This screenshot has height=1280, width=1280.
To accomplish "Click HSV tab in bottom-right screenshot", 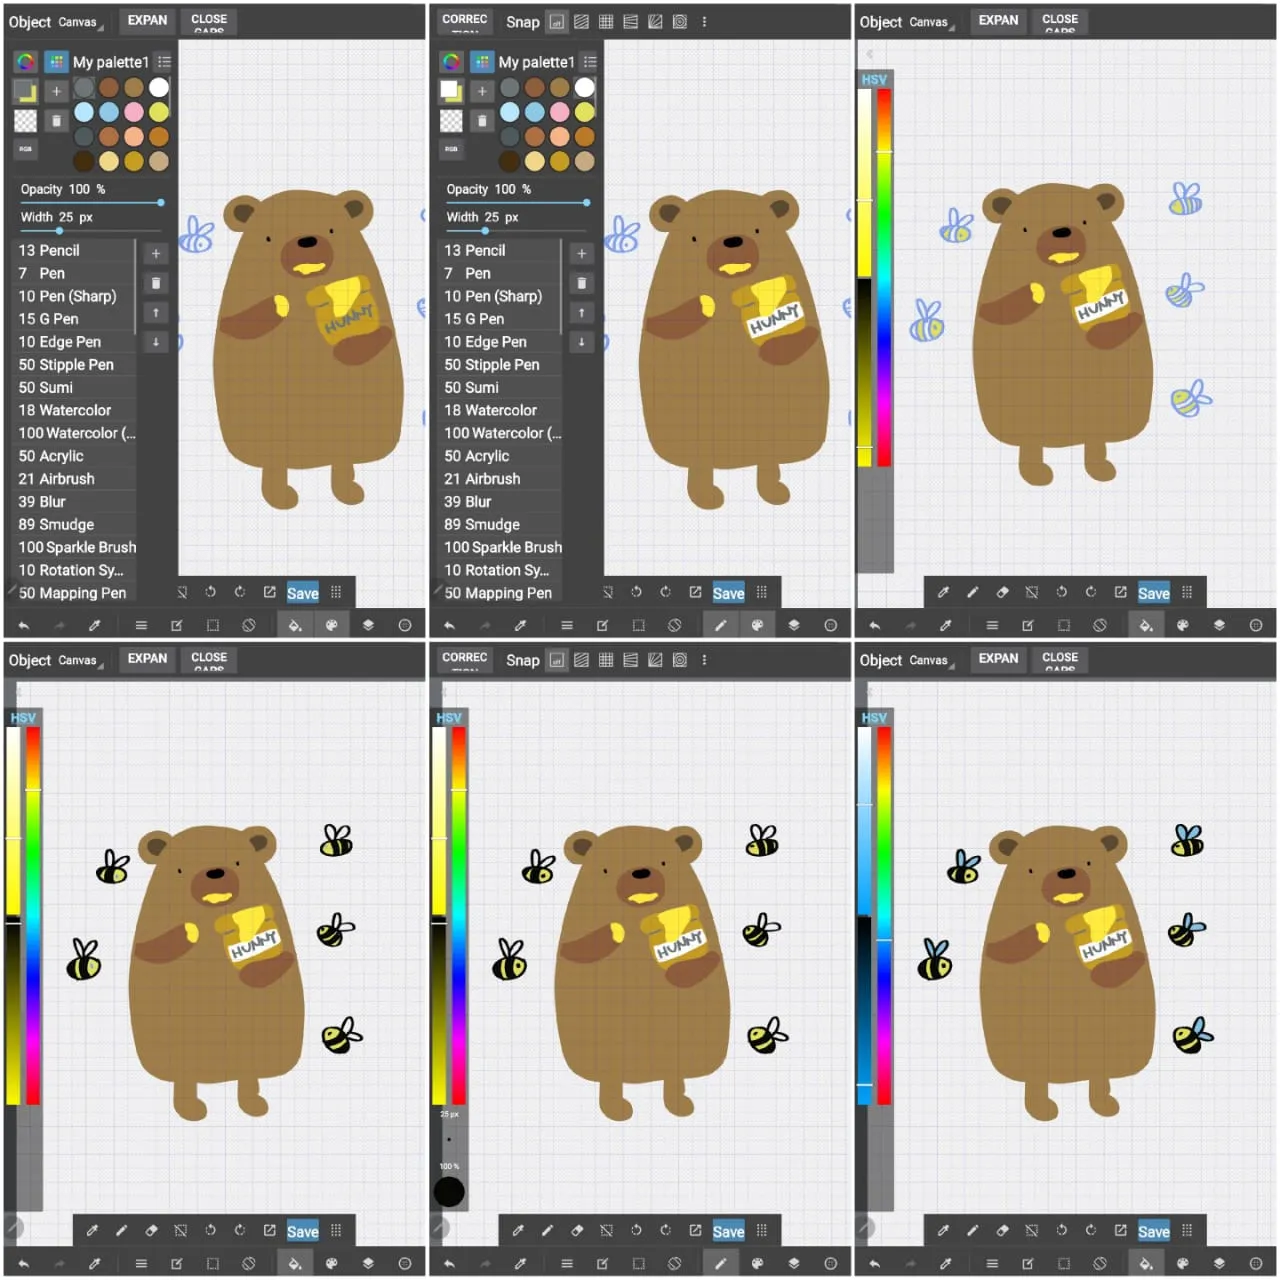I will tap(874, 717).
